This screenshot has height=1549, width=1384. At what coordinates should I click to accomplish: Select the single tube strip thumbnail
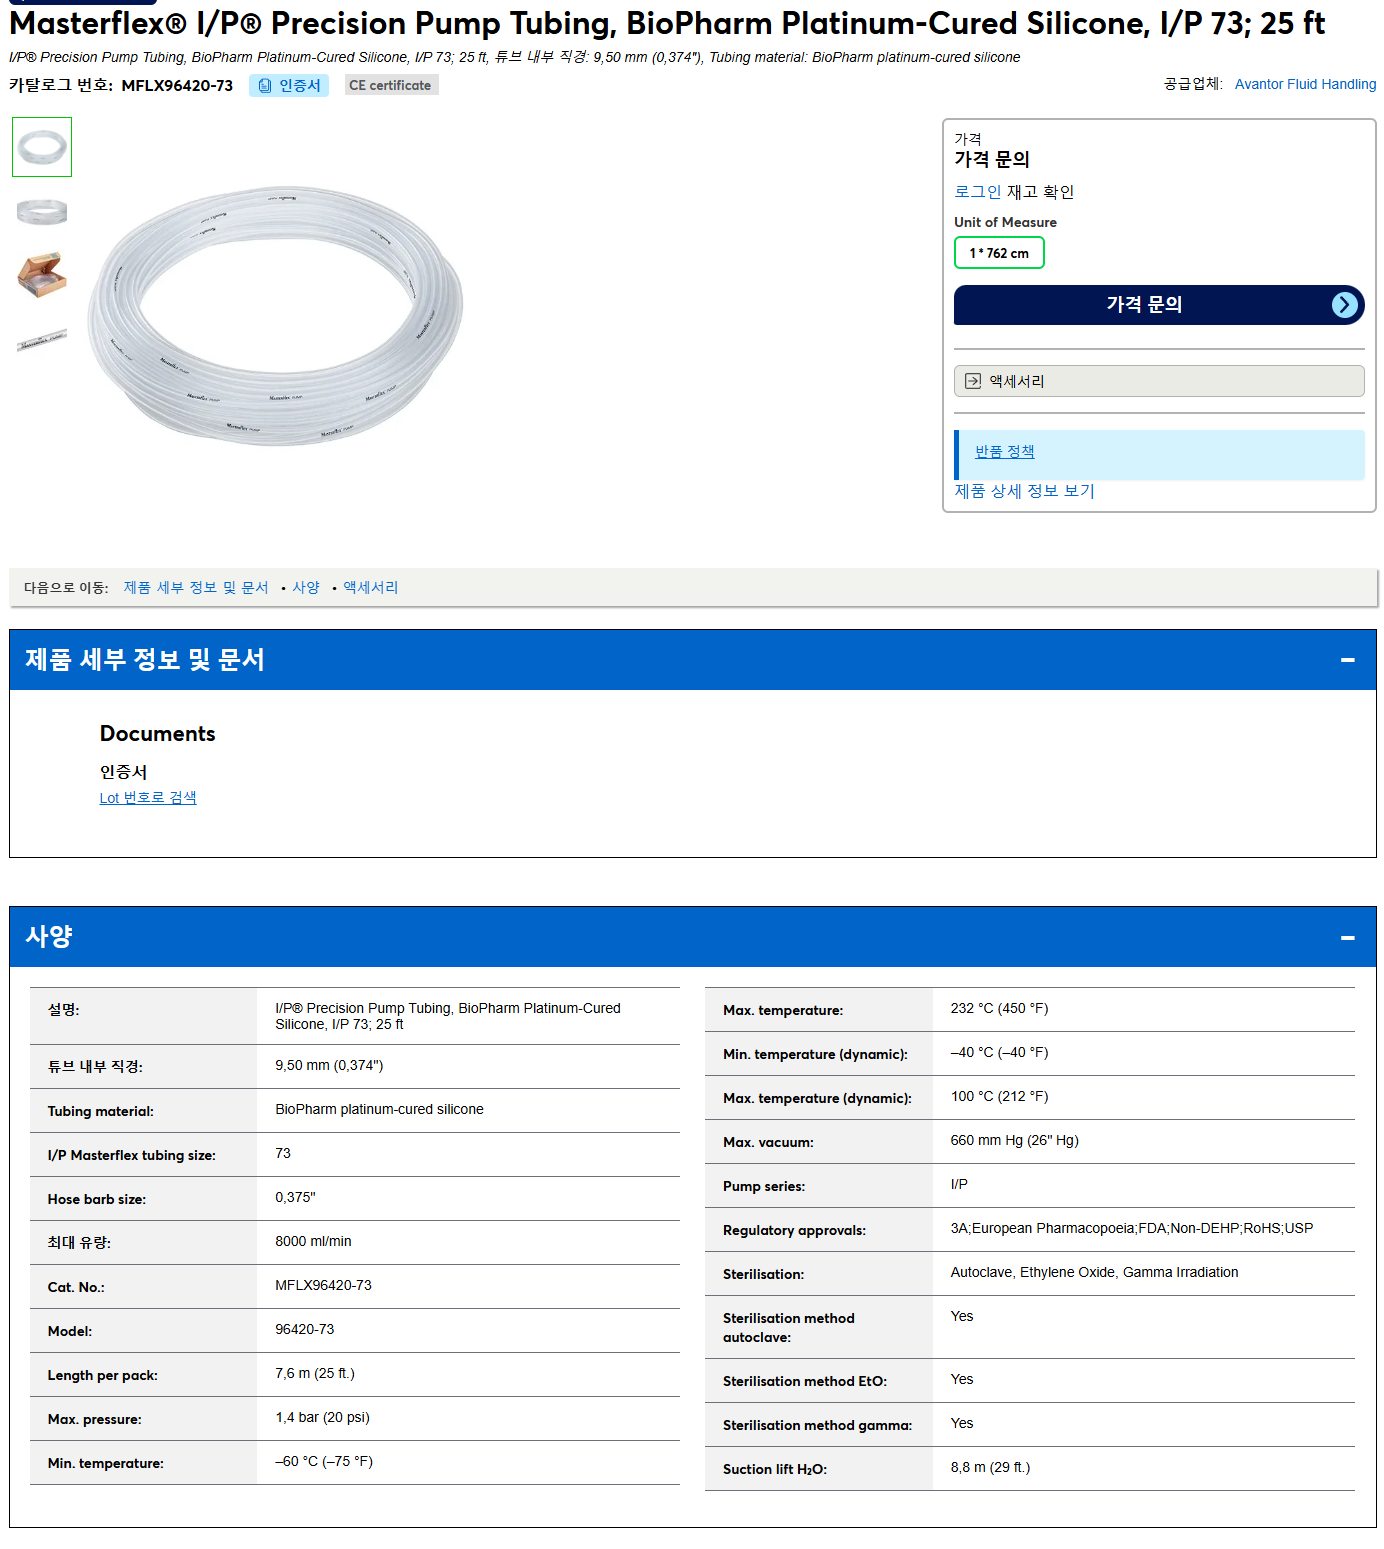pos(42,340)
